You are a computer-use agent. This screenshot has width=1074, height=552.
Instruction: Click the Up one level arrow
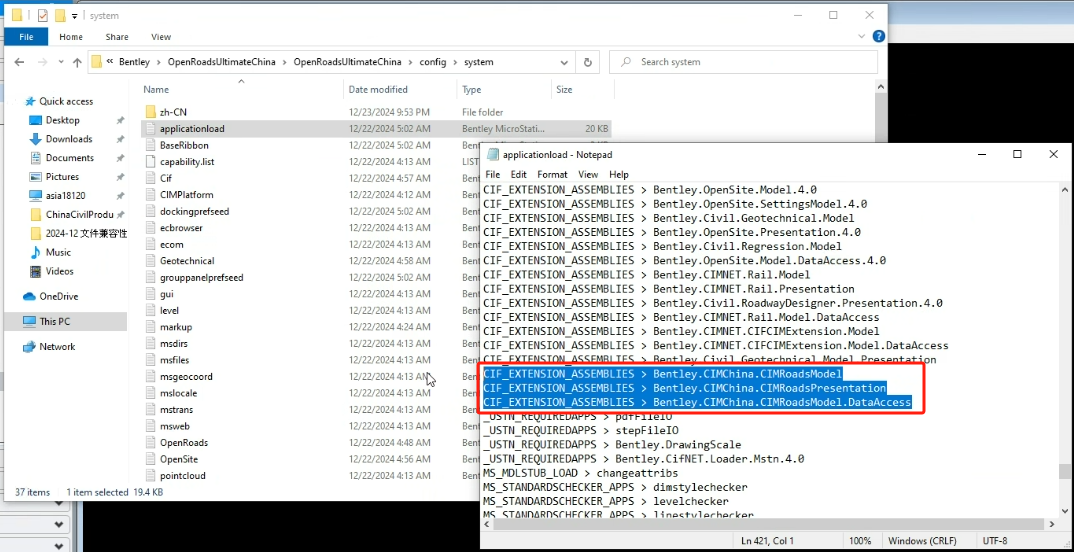point(77,62)
